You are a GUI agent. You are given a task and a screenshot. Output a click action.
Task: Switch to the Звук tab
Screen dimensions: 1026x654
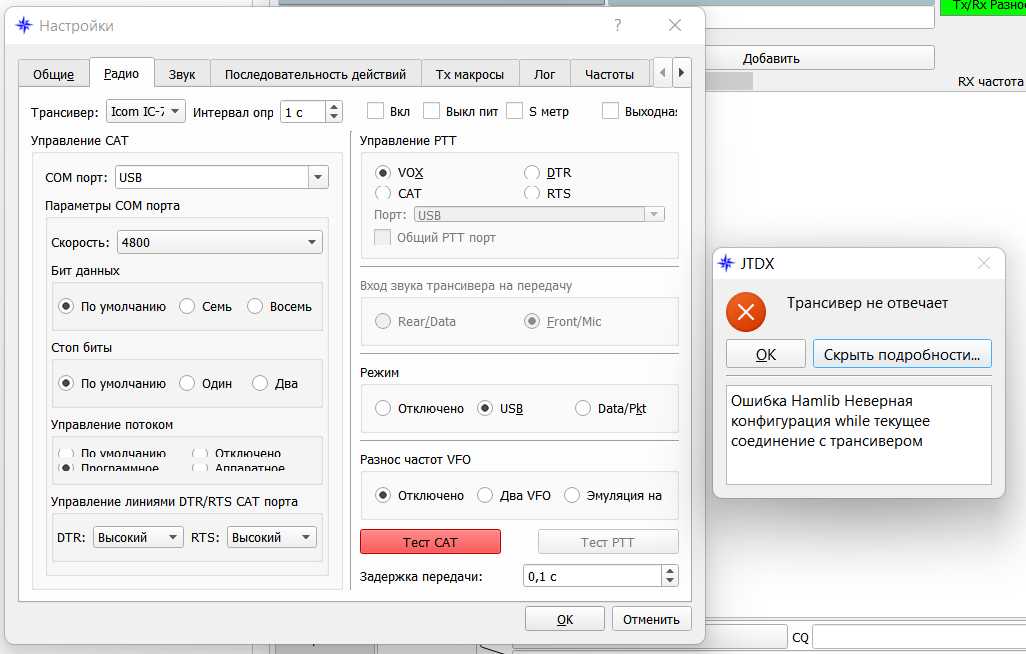182,74
